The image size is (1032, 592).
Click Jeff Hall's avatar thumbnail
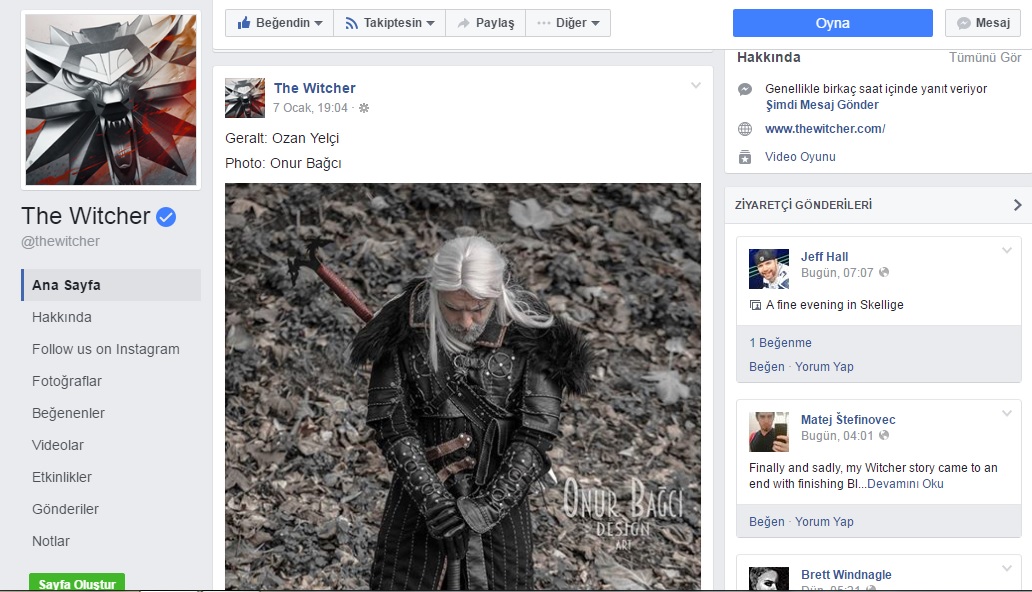[769, 269]
